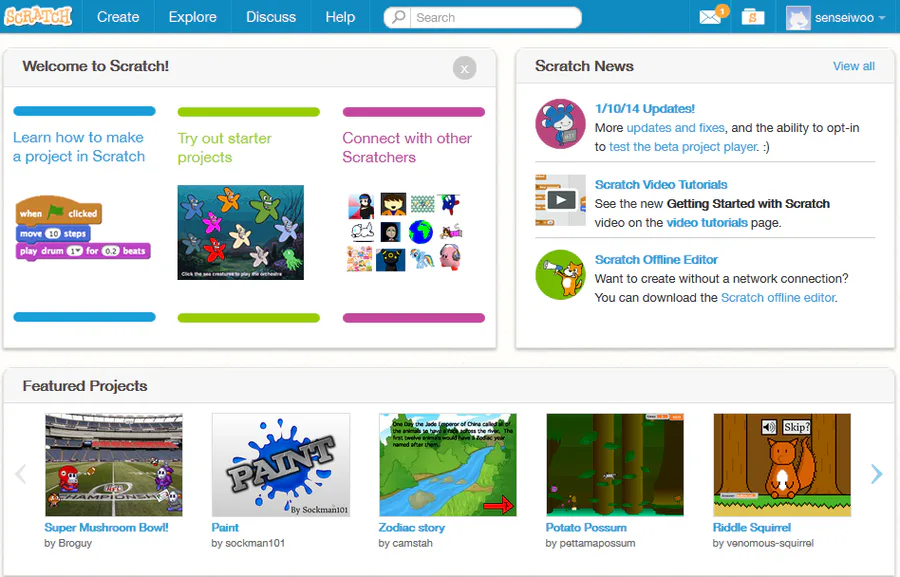Viewport: 900px width, 577px height.
Task: Click the Zodiac story title
Action: tap(412, 527)
